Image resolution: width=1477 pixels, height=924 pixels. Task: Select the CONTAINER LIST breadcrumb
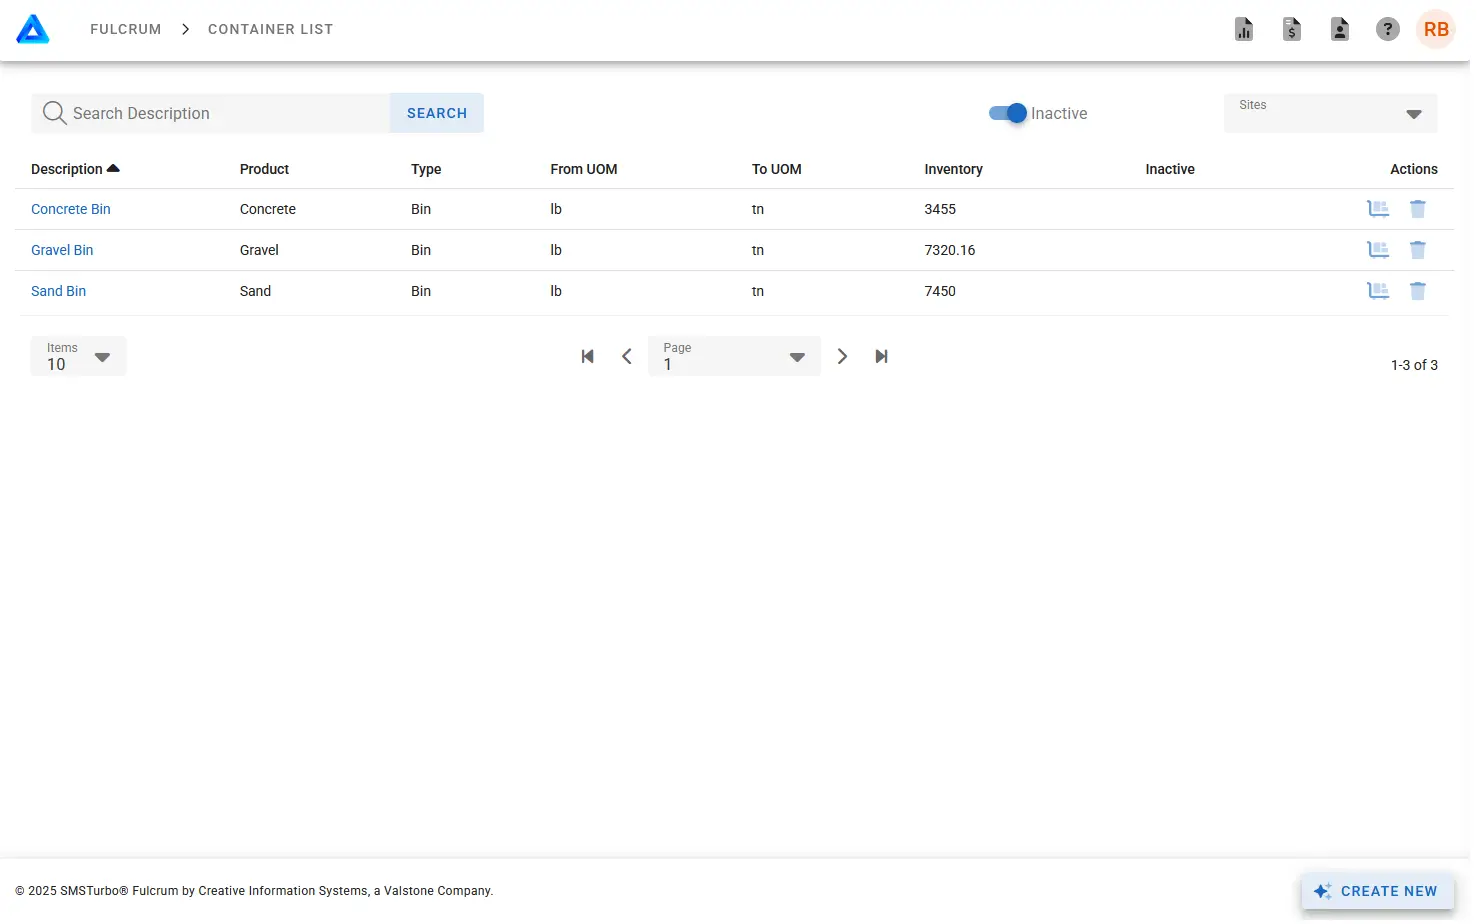tap(270, 29)
